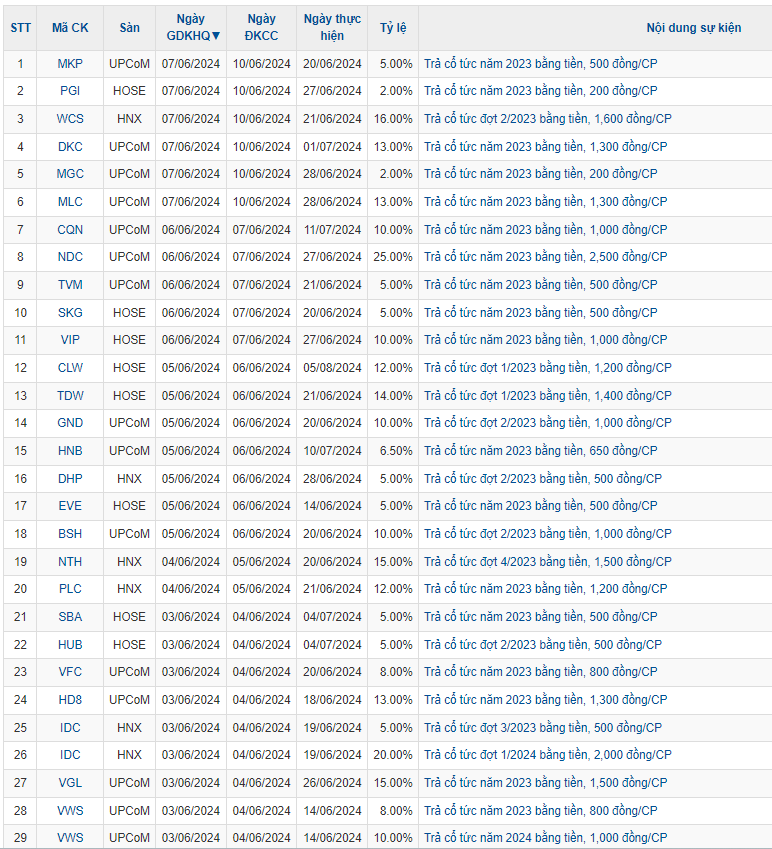
Task: View HNB dividend event 650 đồng/CP
Action: click(540, 451)
